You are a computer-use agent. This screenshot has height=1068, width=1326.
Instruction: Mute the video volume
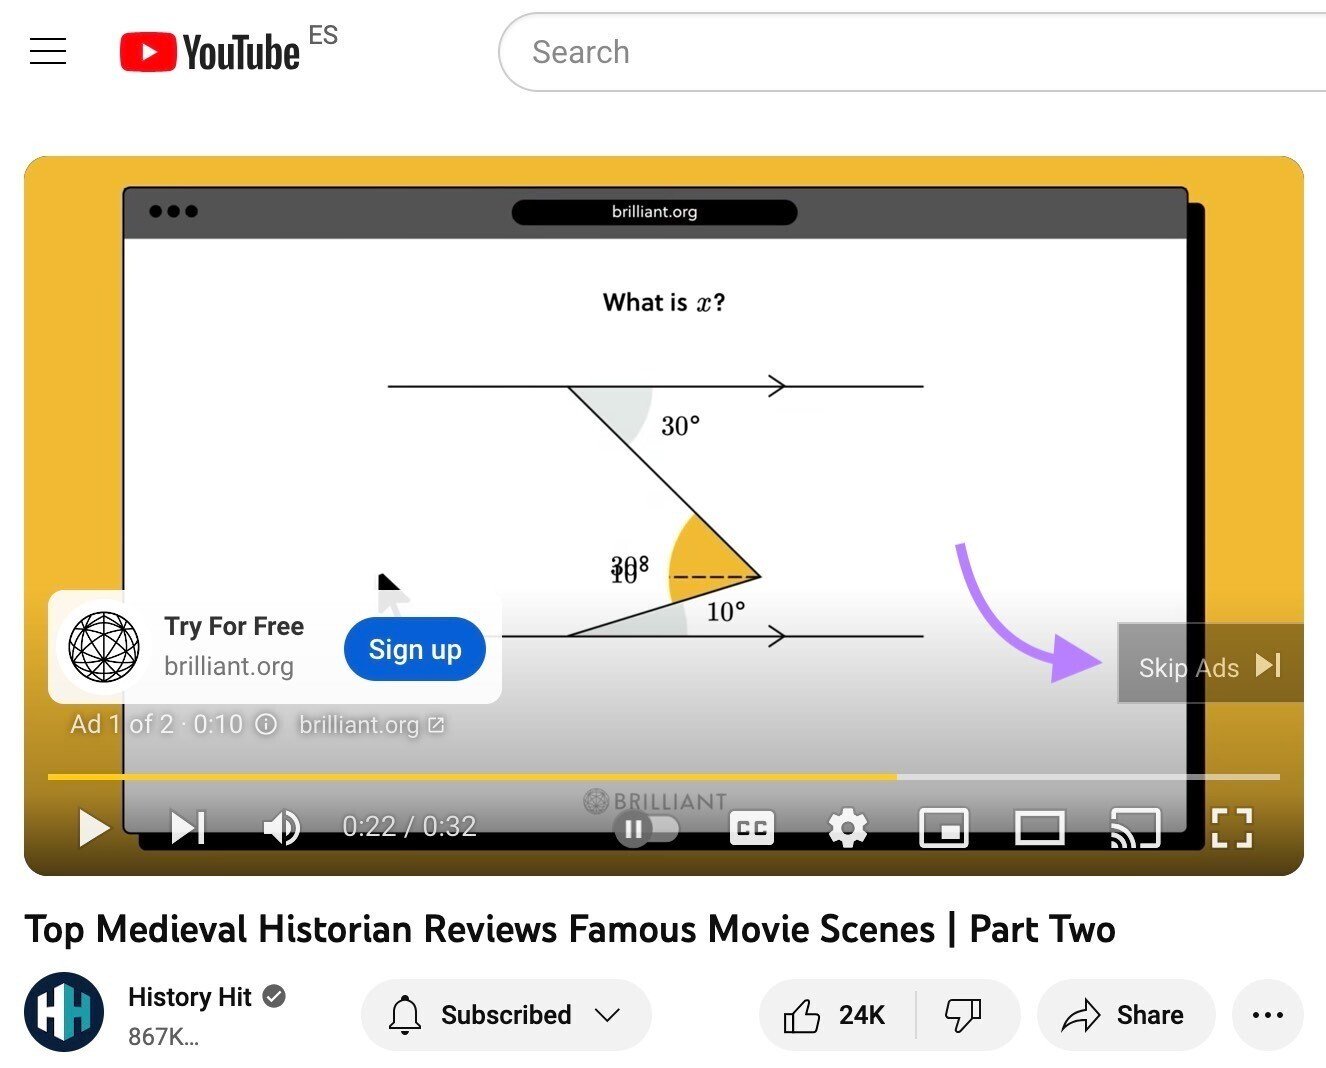[281, 827]
